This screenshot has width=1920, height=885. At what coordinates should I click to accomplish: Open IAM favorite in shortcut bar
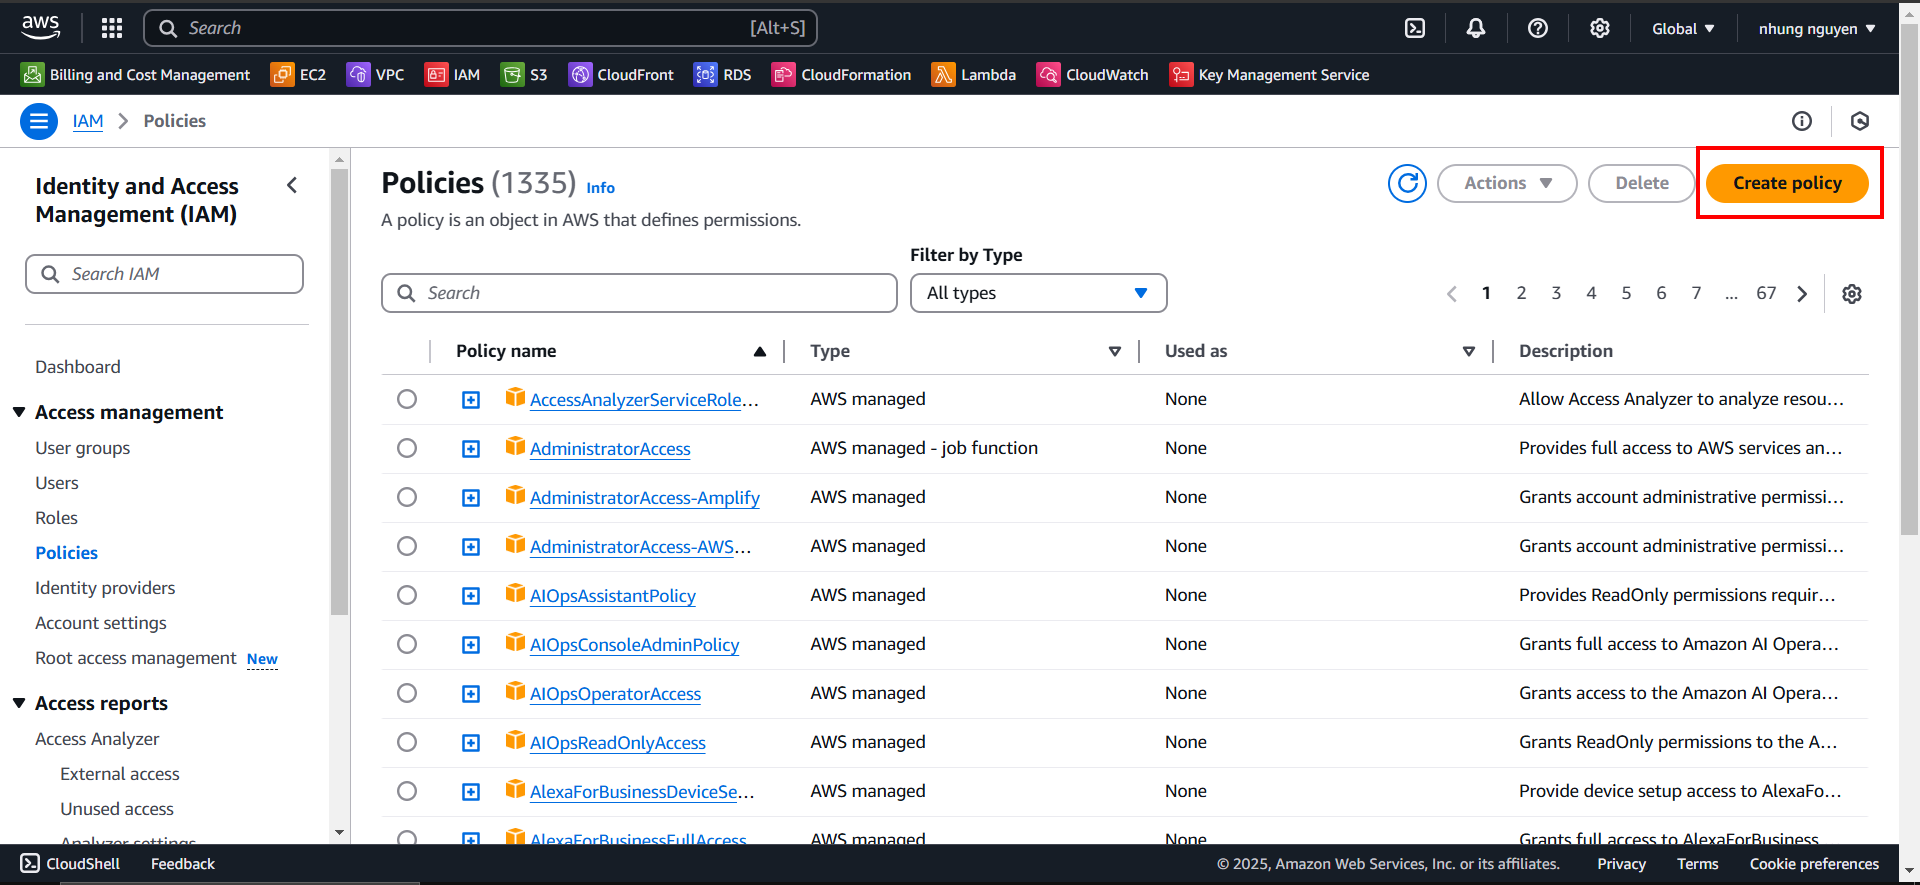(x=453, y=75)
